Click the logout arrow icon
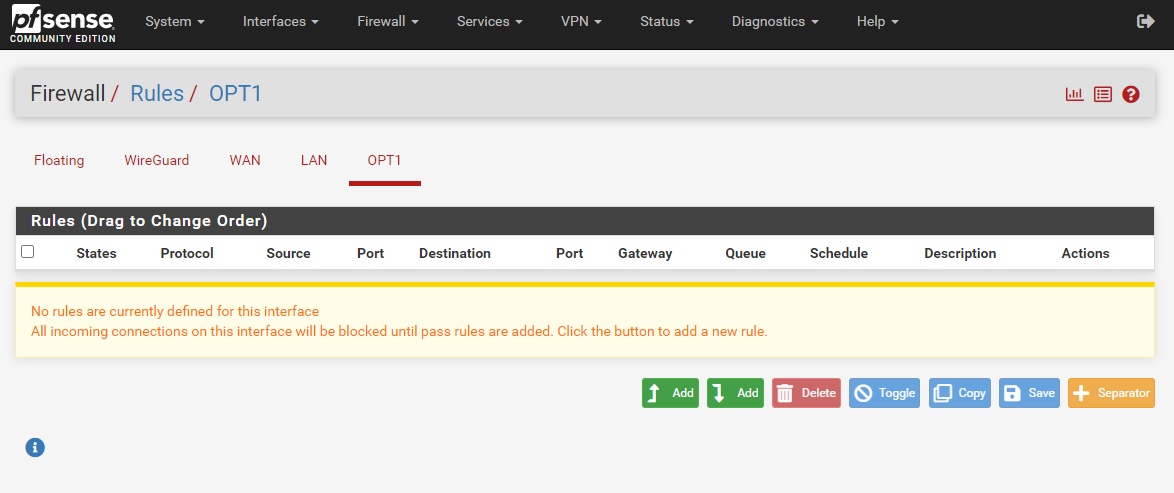Image resolution: width=1174 pixels, height=493 pixels. [x=1146, y=21]
